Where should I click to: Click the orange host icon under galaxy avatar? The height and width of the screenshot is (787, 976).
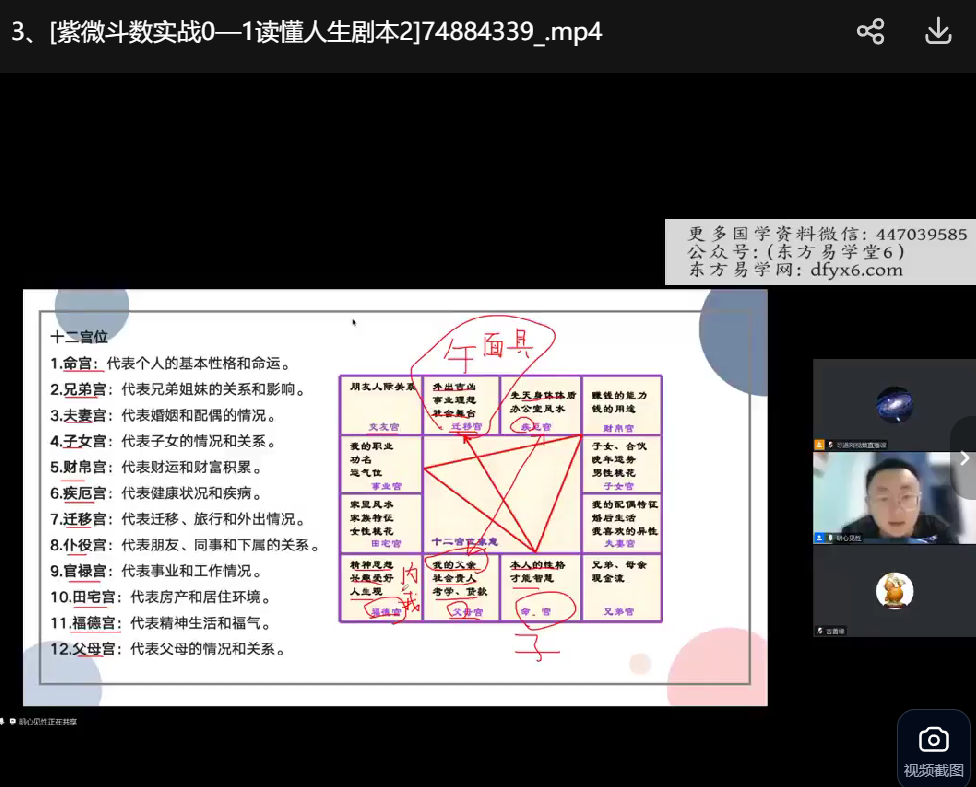tap(819, 444)
